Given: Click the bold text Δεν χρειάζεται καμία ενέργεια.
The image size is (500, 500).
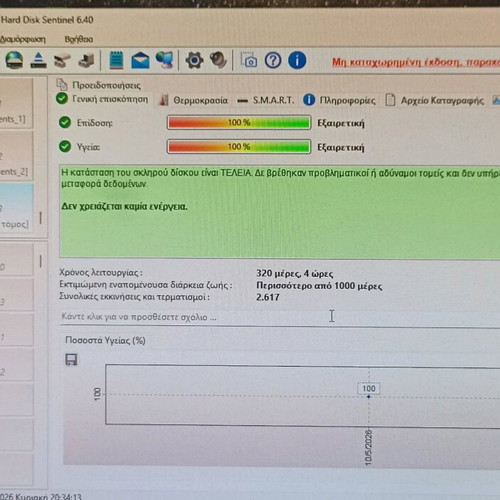Looking at the screenshot, I should [x=124, y=207].
